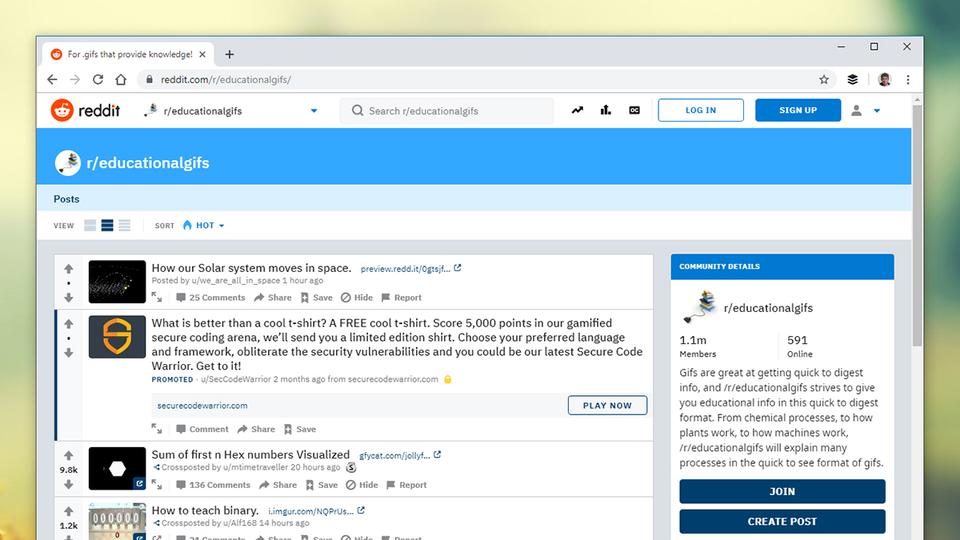Open Chrome three-dot menu
Screen dimensions: 960x540
coord(908,80)
